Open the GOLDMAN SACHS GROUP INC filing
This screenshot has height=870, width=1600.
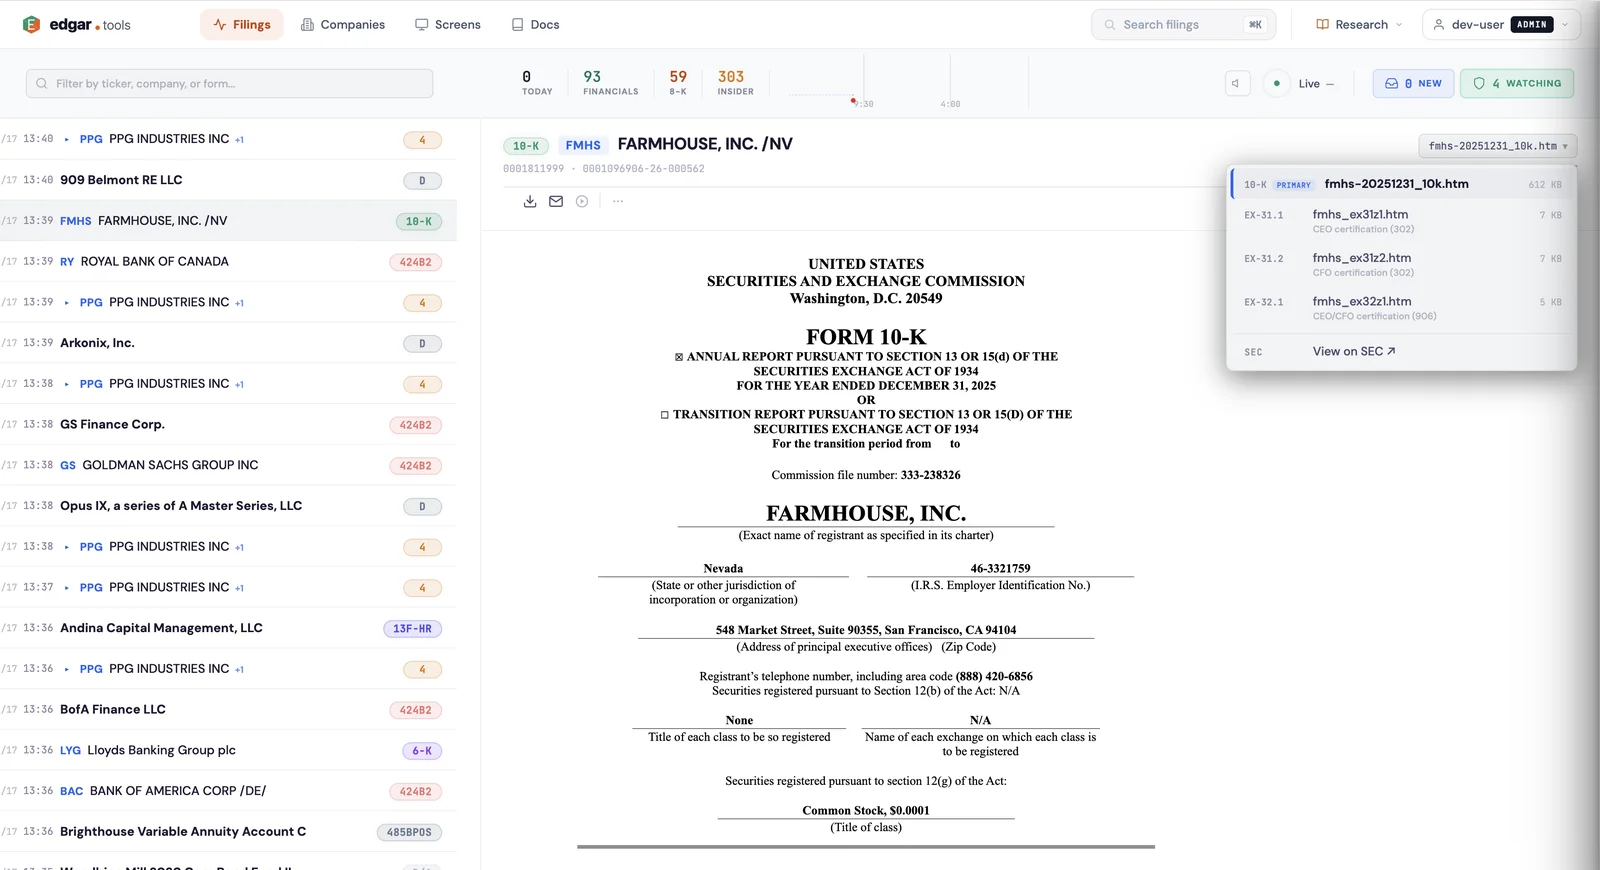point(228,465)
